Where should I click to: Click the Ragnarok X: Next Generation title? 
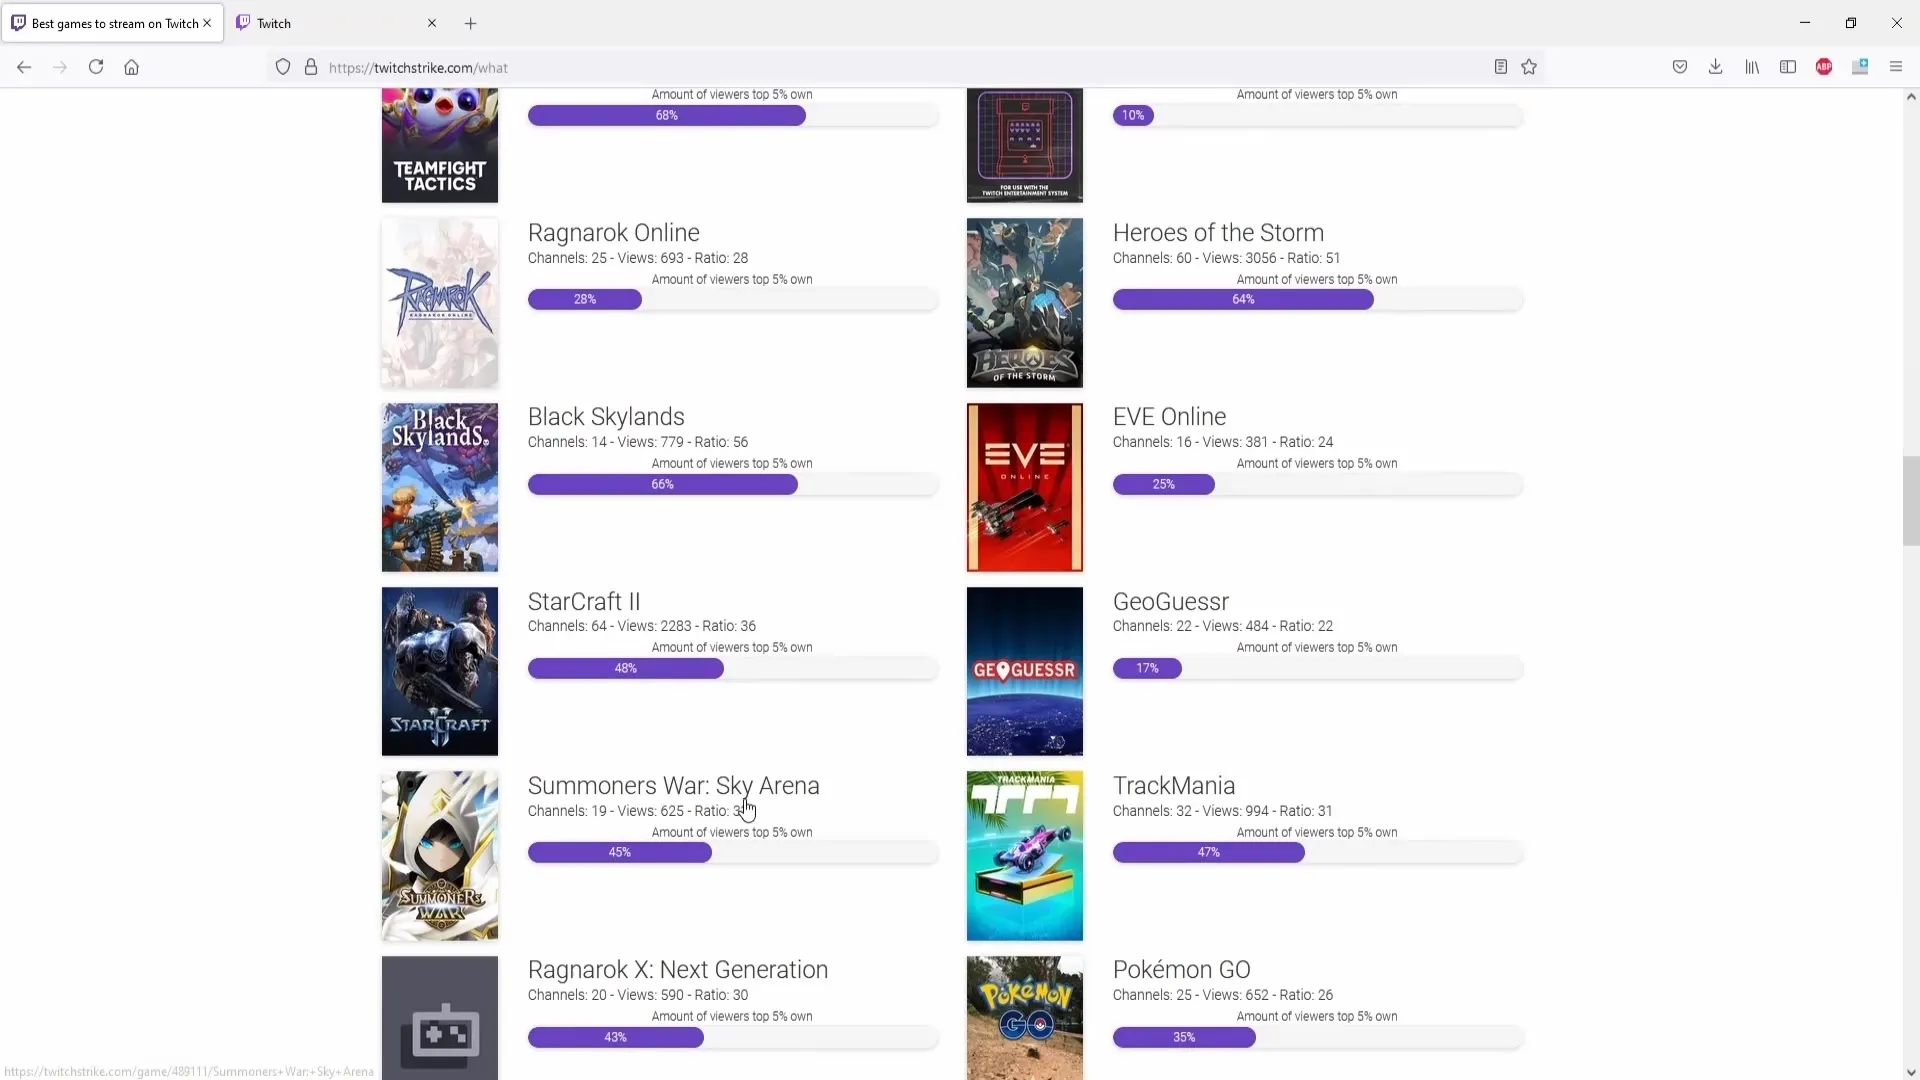point(678,969)
